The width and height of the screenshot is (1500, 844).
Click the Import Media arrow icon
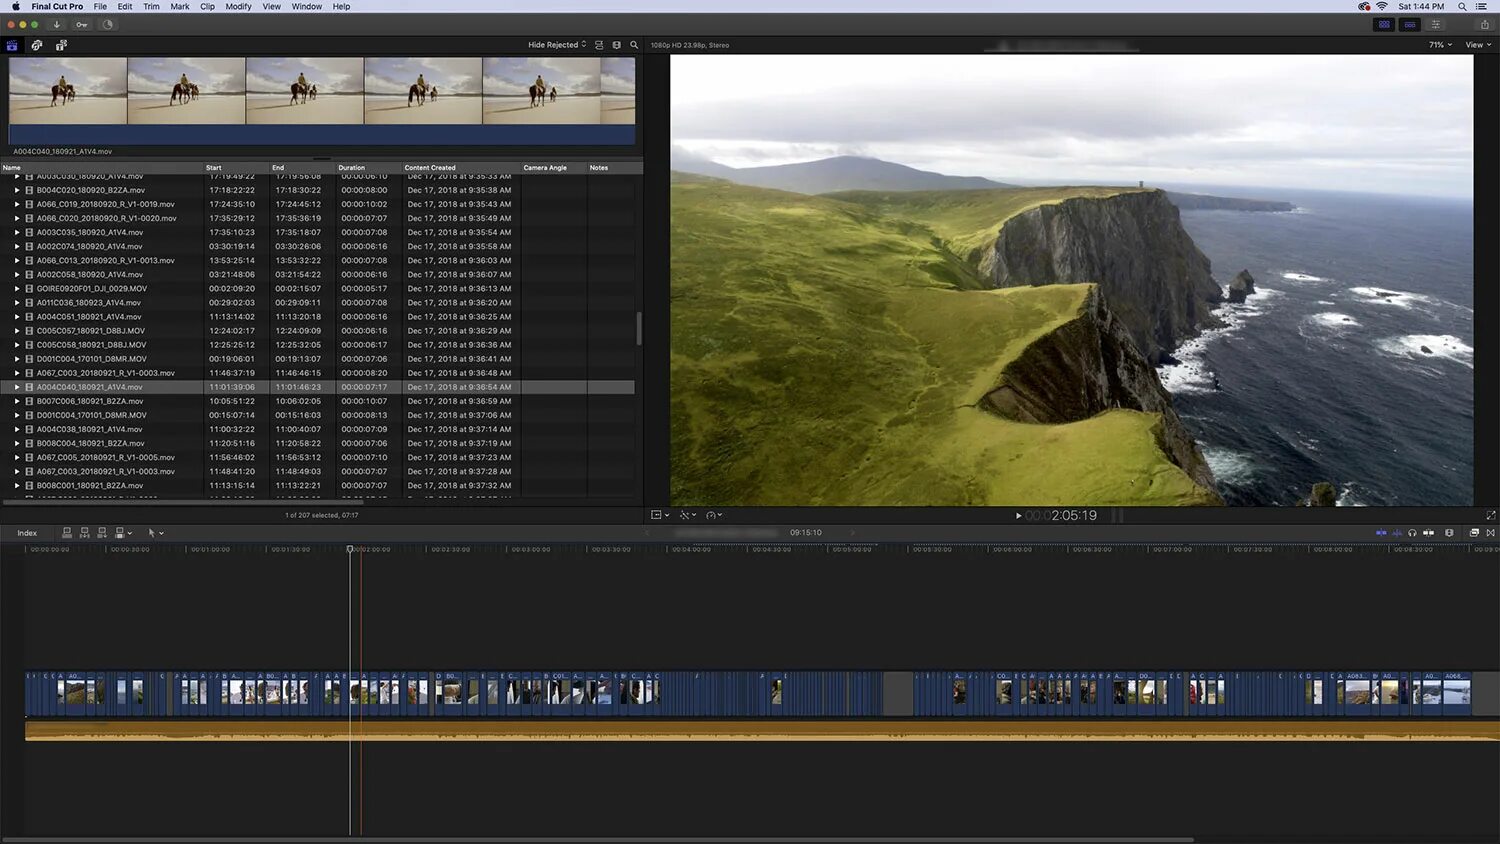click(56, 24)
